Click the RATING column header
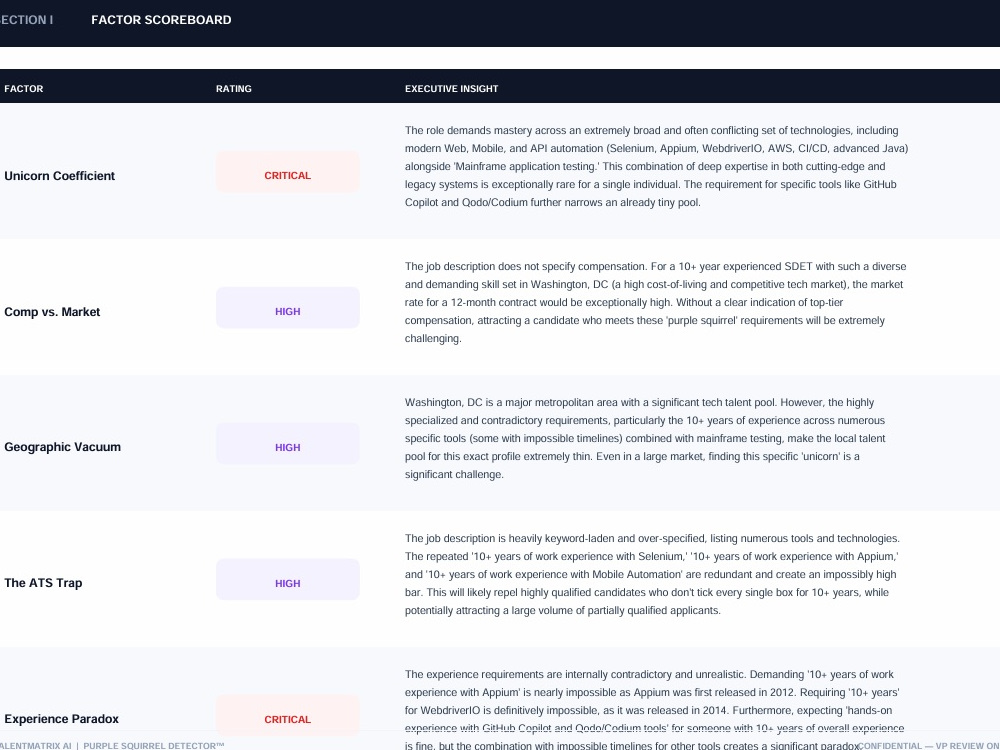Viewport: 1000px width, 750px height. pos(233,89)
